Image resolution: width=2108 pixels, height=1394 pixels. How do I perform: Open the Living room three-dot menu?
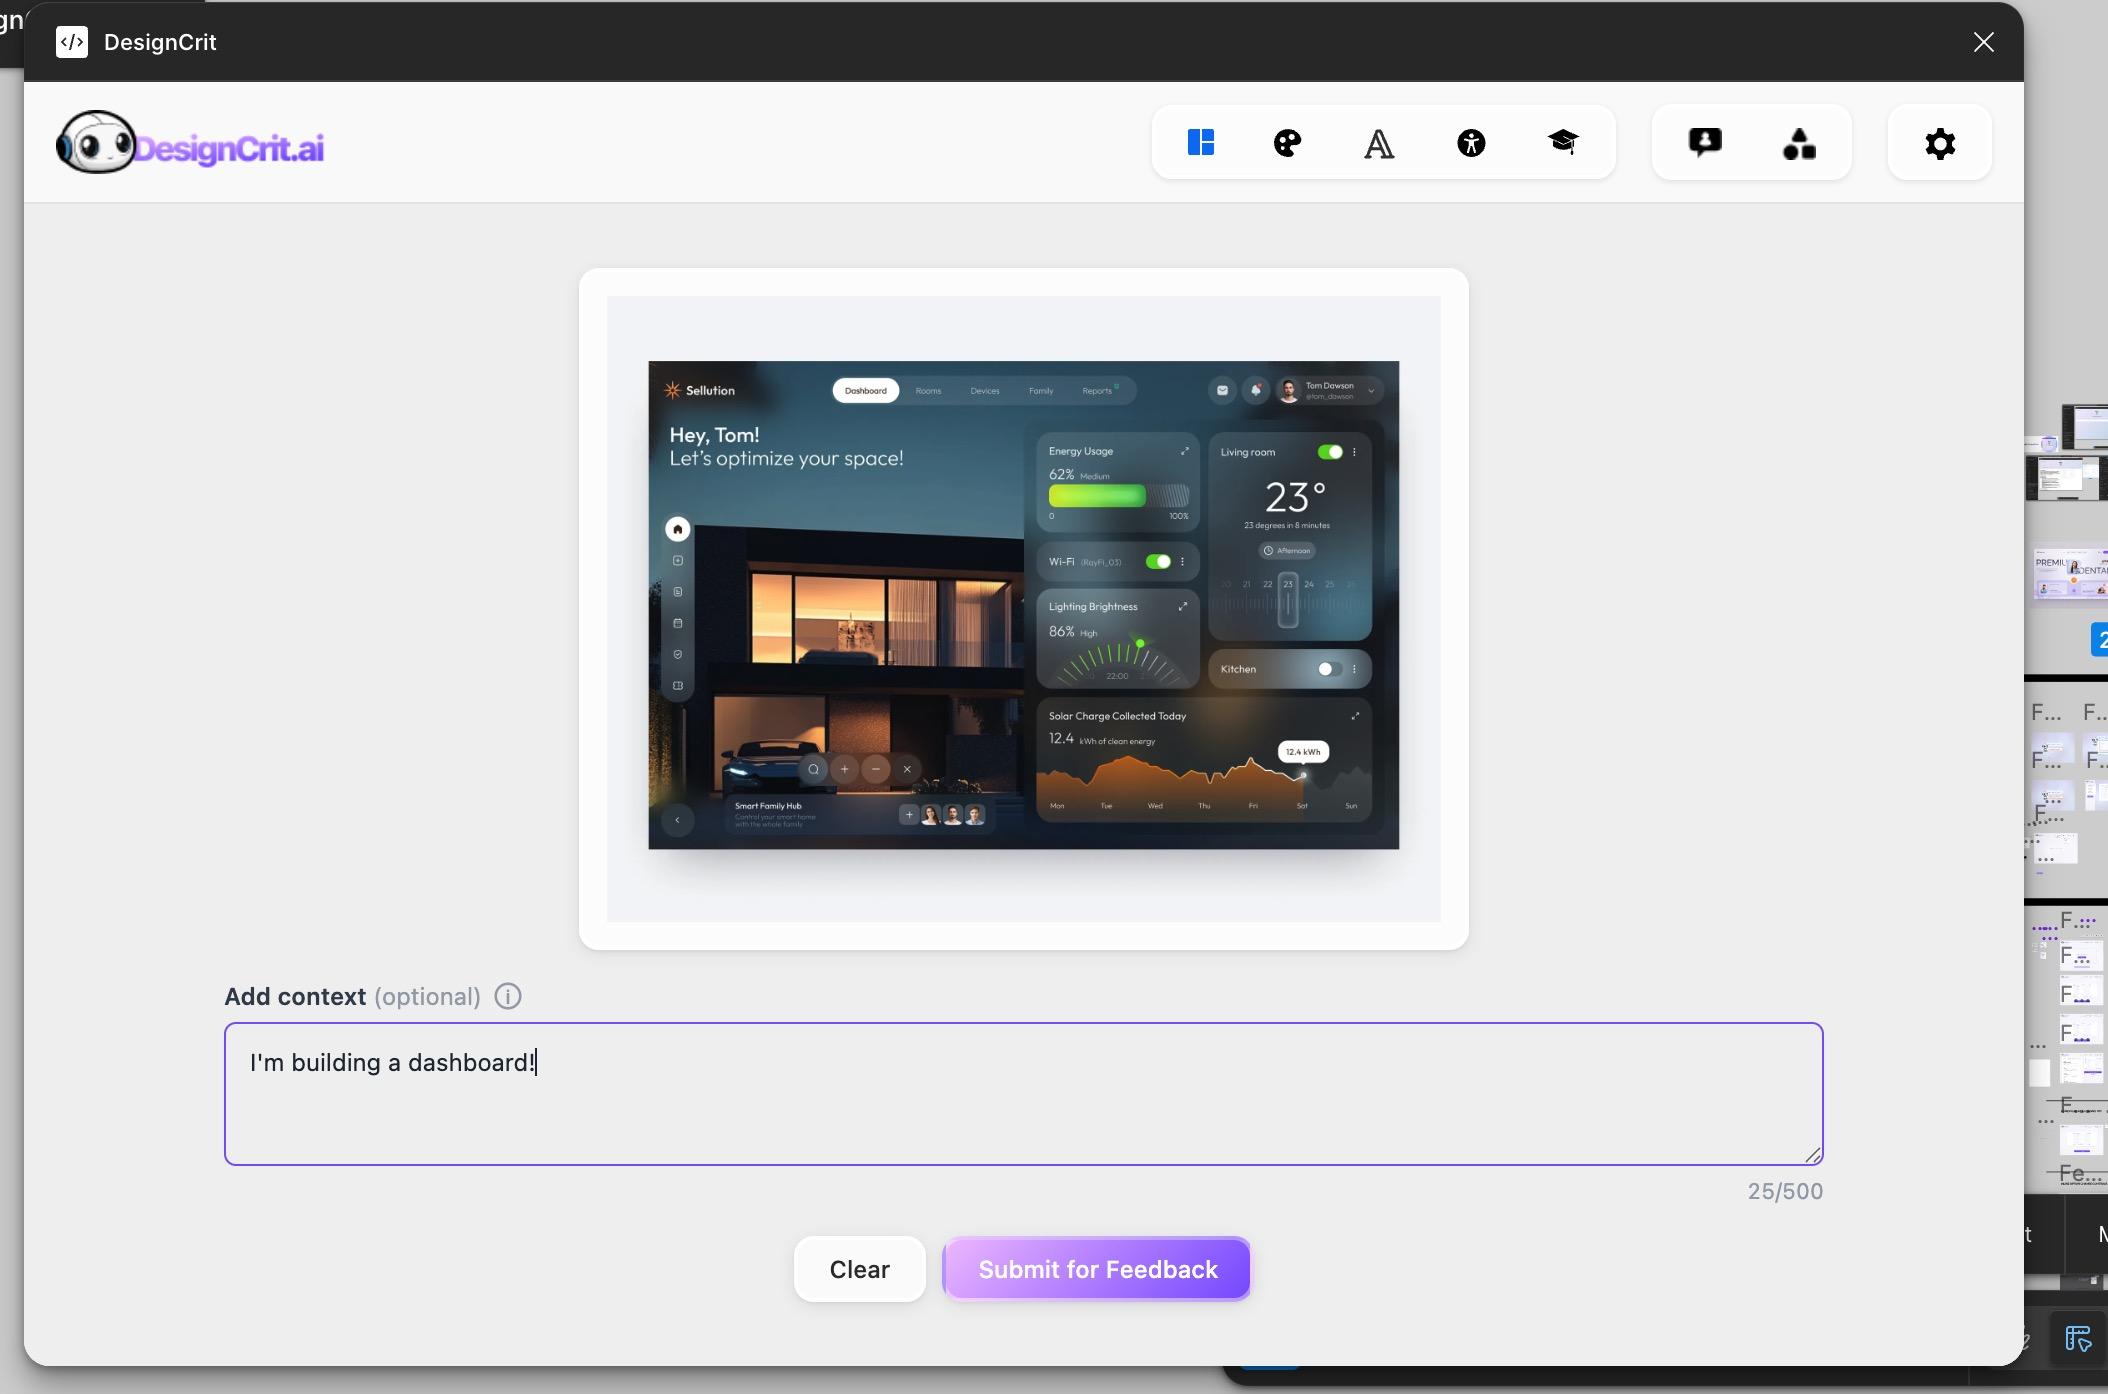tap(1356, 451)
